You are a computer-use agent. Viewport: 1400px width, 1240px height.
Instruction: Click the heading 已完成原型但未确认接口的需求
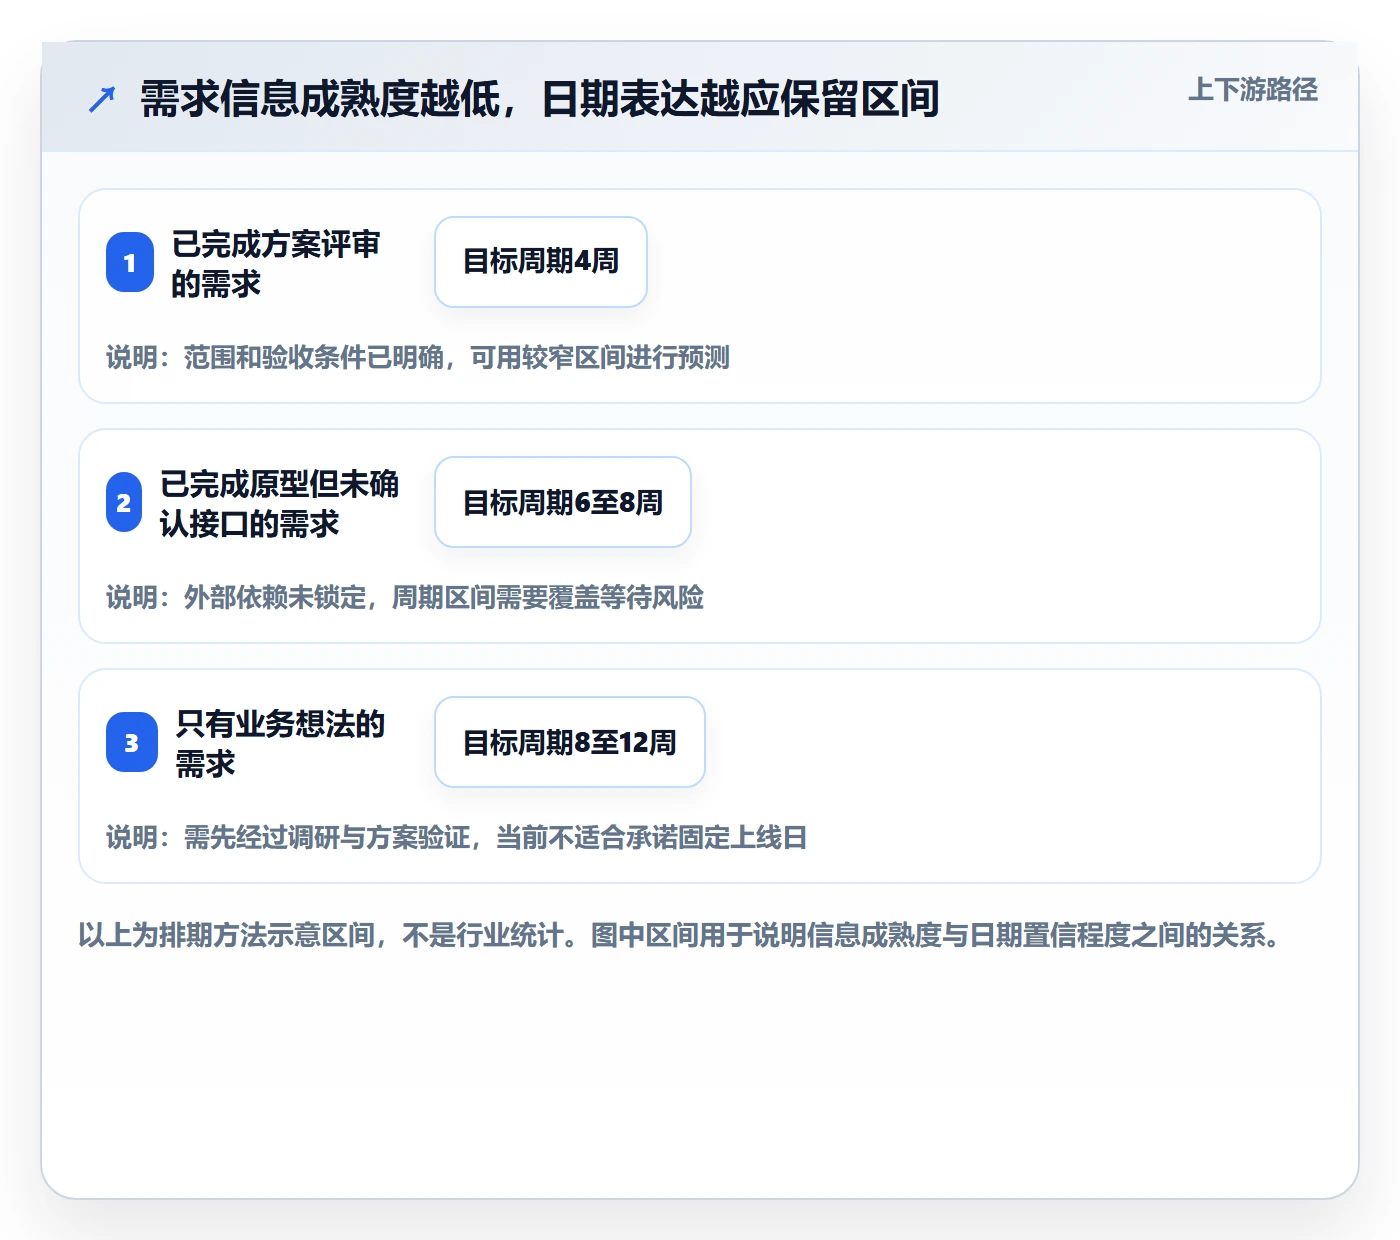[x=279, y=503]
